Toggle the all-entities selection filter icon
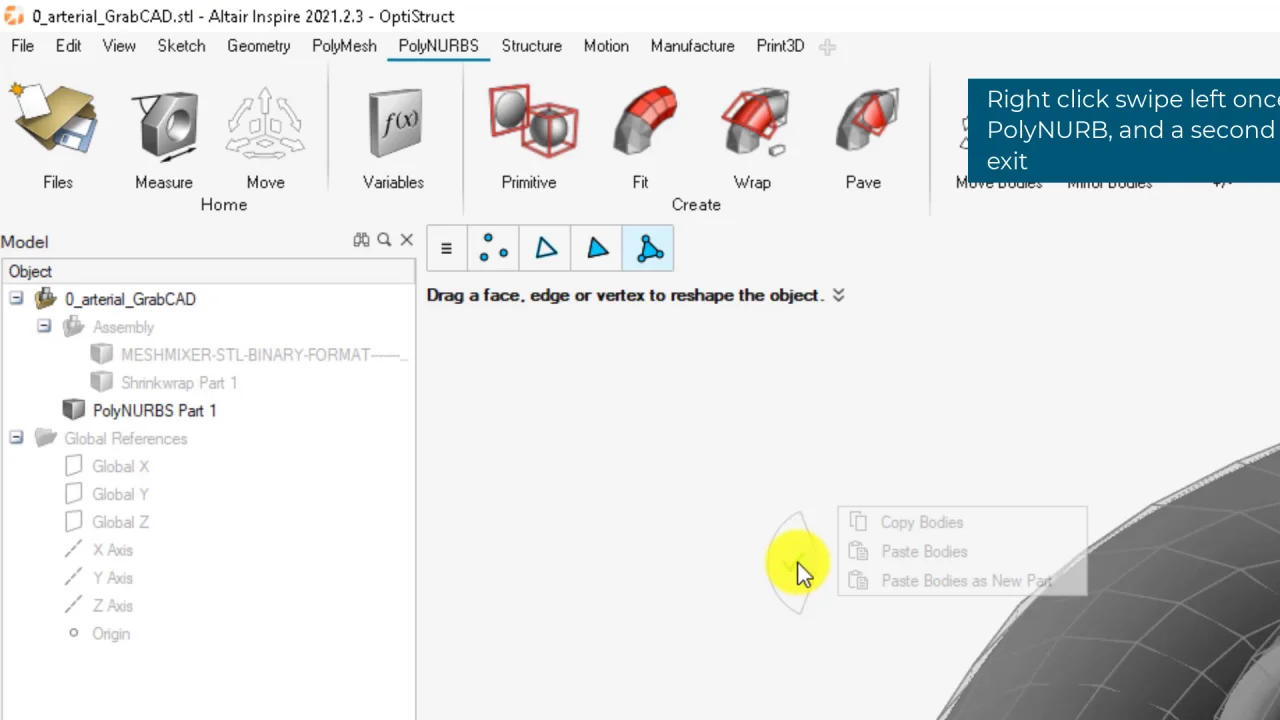The height and width of the screenshot is (720, 1280). [x=649, y=249]
